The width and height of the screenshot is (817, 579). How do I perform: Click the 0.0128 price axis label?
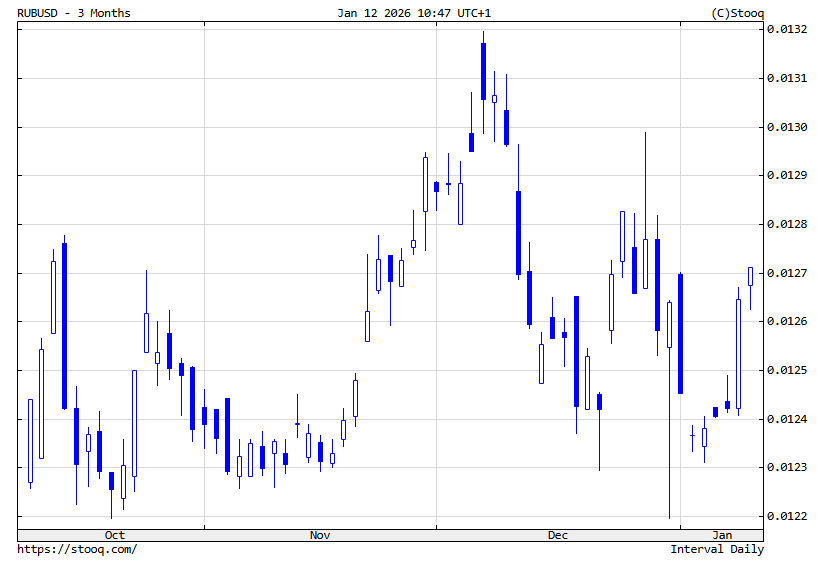point(787,224)
